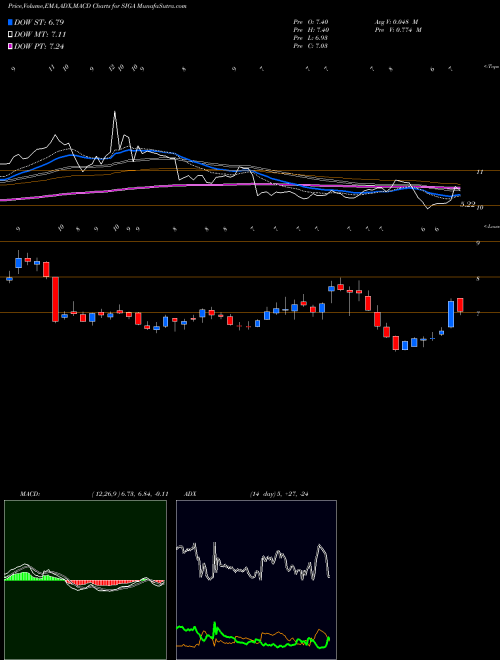
Task: Click the 'Pre C: 7.03' close value
Action: [311, 46]
